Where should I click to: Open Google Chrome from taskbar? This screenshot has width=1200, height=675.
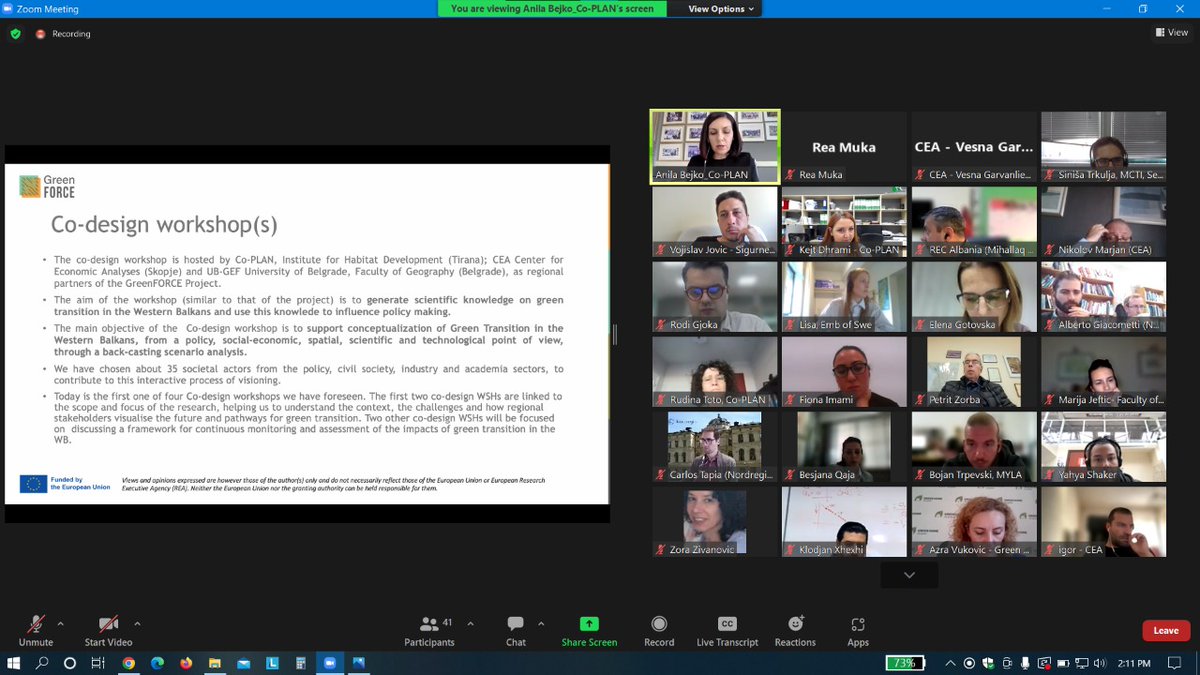click(x=129, y=662)
